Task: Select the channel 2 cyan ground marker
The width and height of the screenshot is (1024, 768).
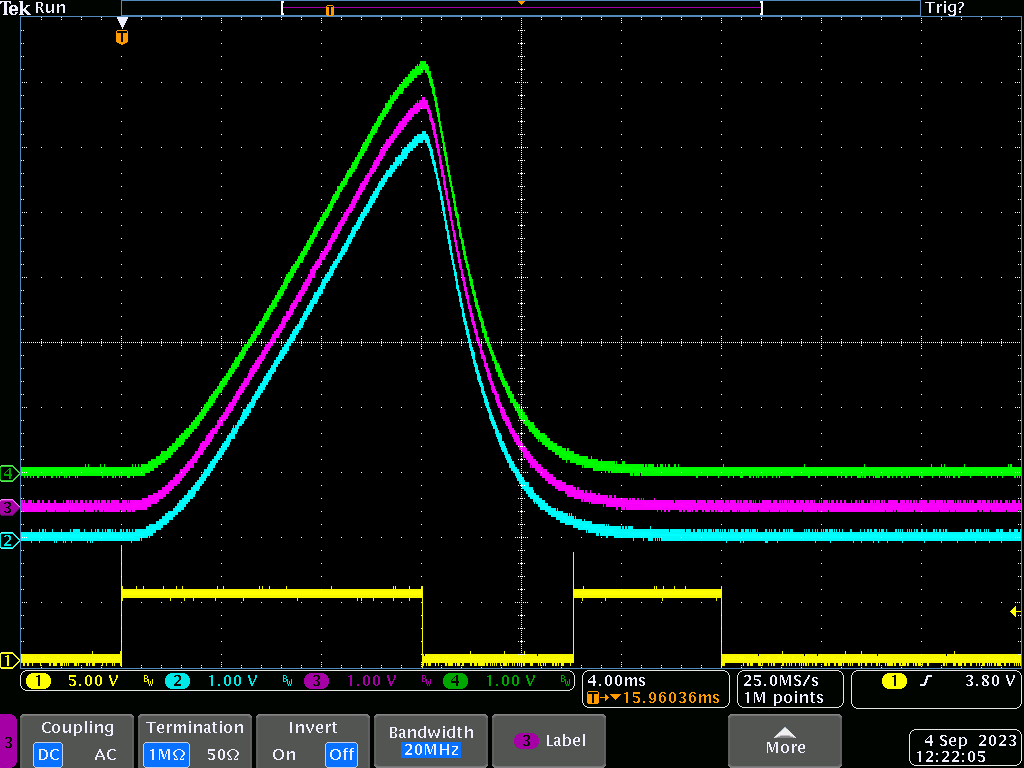Action: [x=9, y=541]
